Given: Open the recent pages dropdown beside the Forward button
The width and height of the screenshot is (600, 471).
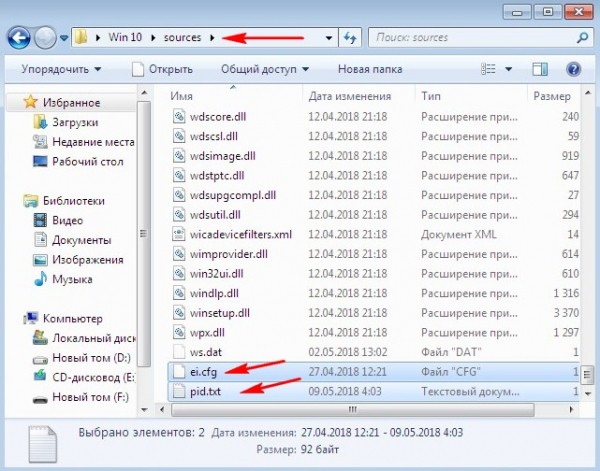Looking at the screenshot, I should click(x=64, y=38).
